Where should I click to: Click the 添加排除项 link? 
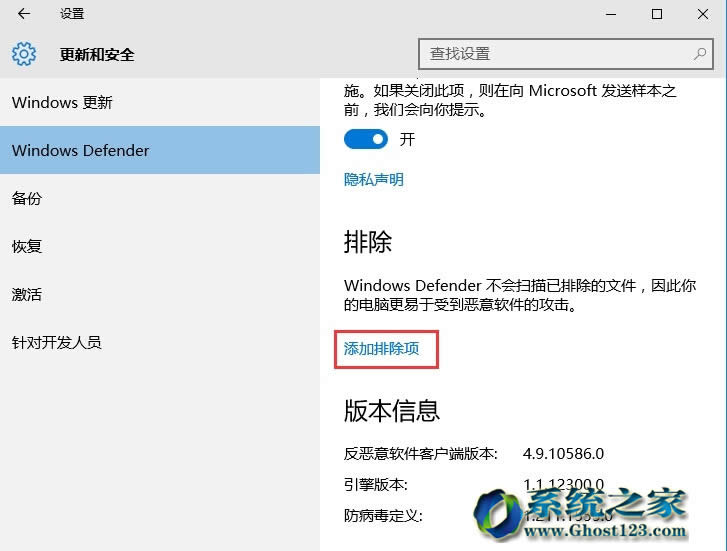pos(382,349)
